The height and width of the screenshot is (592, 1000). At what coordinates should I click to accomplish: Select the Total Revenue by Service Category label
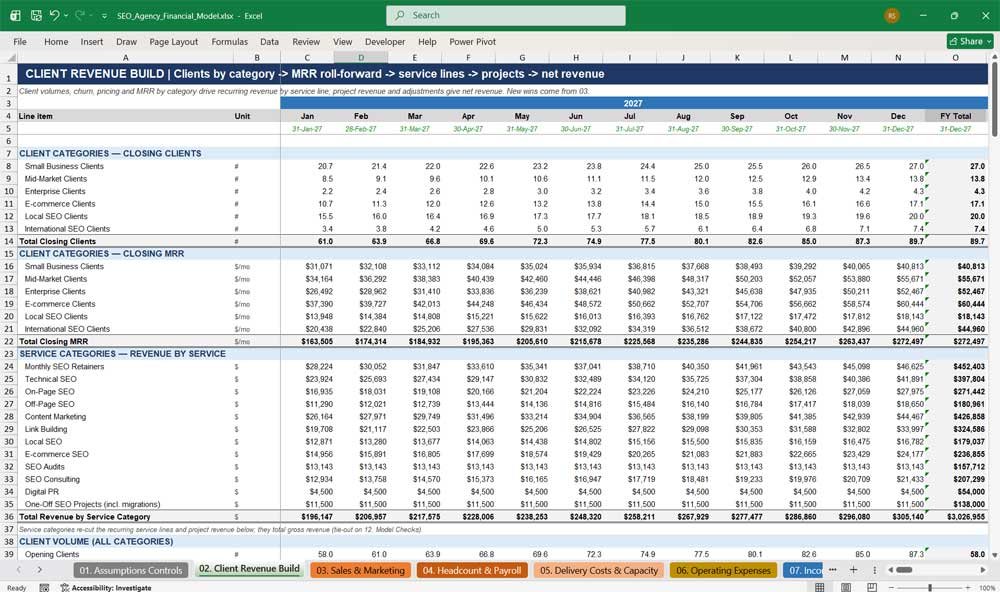[125, 517]
